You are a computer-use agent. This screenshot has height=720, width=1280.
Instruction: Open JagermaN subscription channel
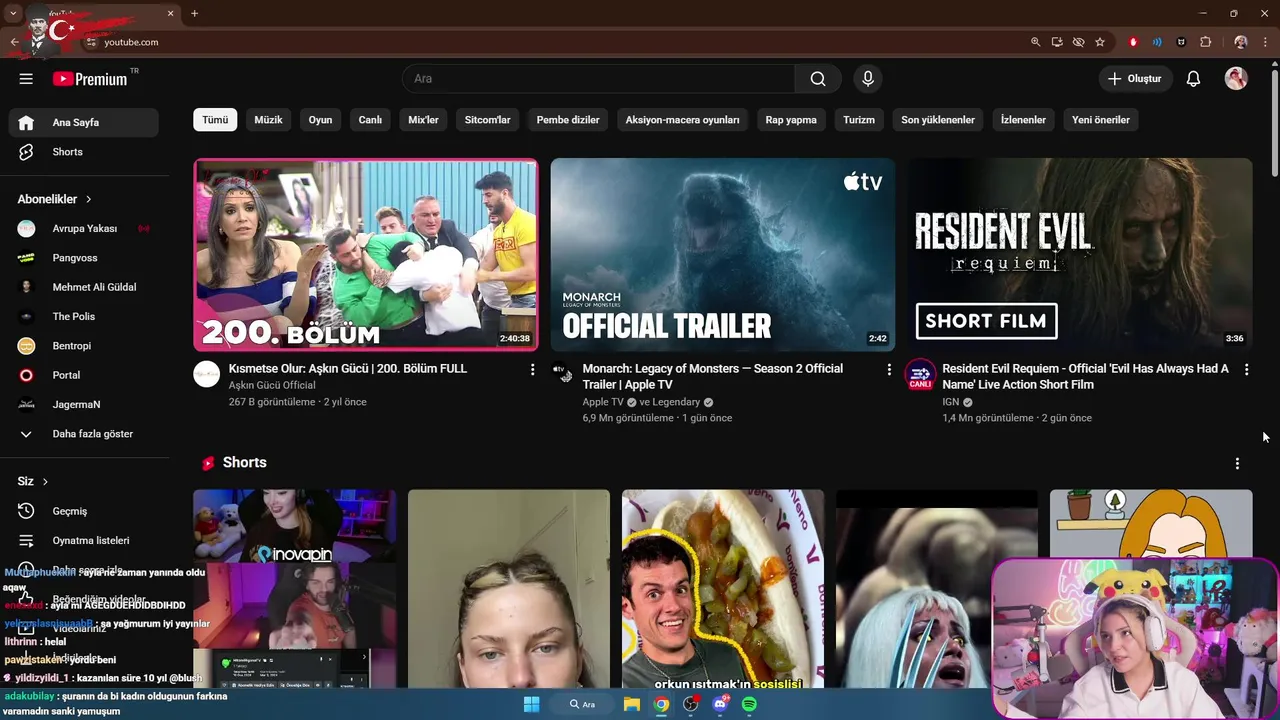point(84,404)
